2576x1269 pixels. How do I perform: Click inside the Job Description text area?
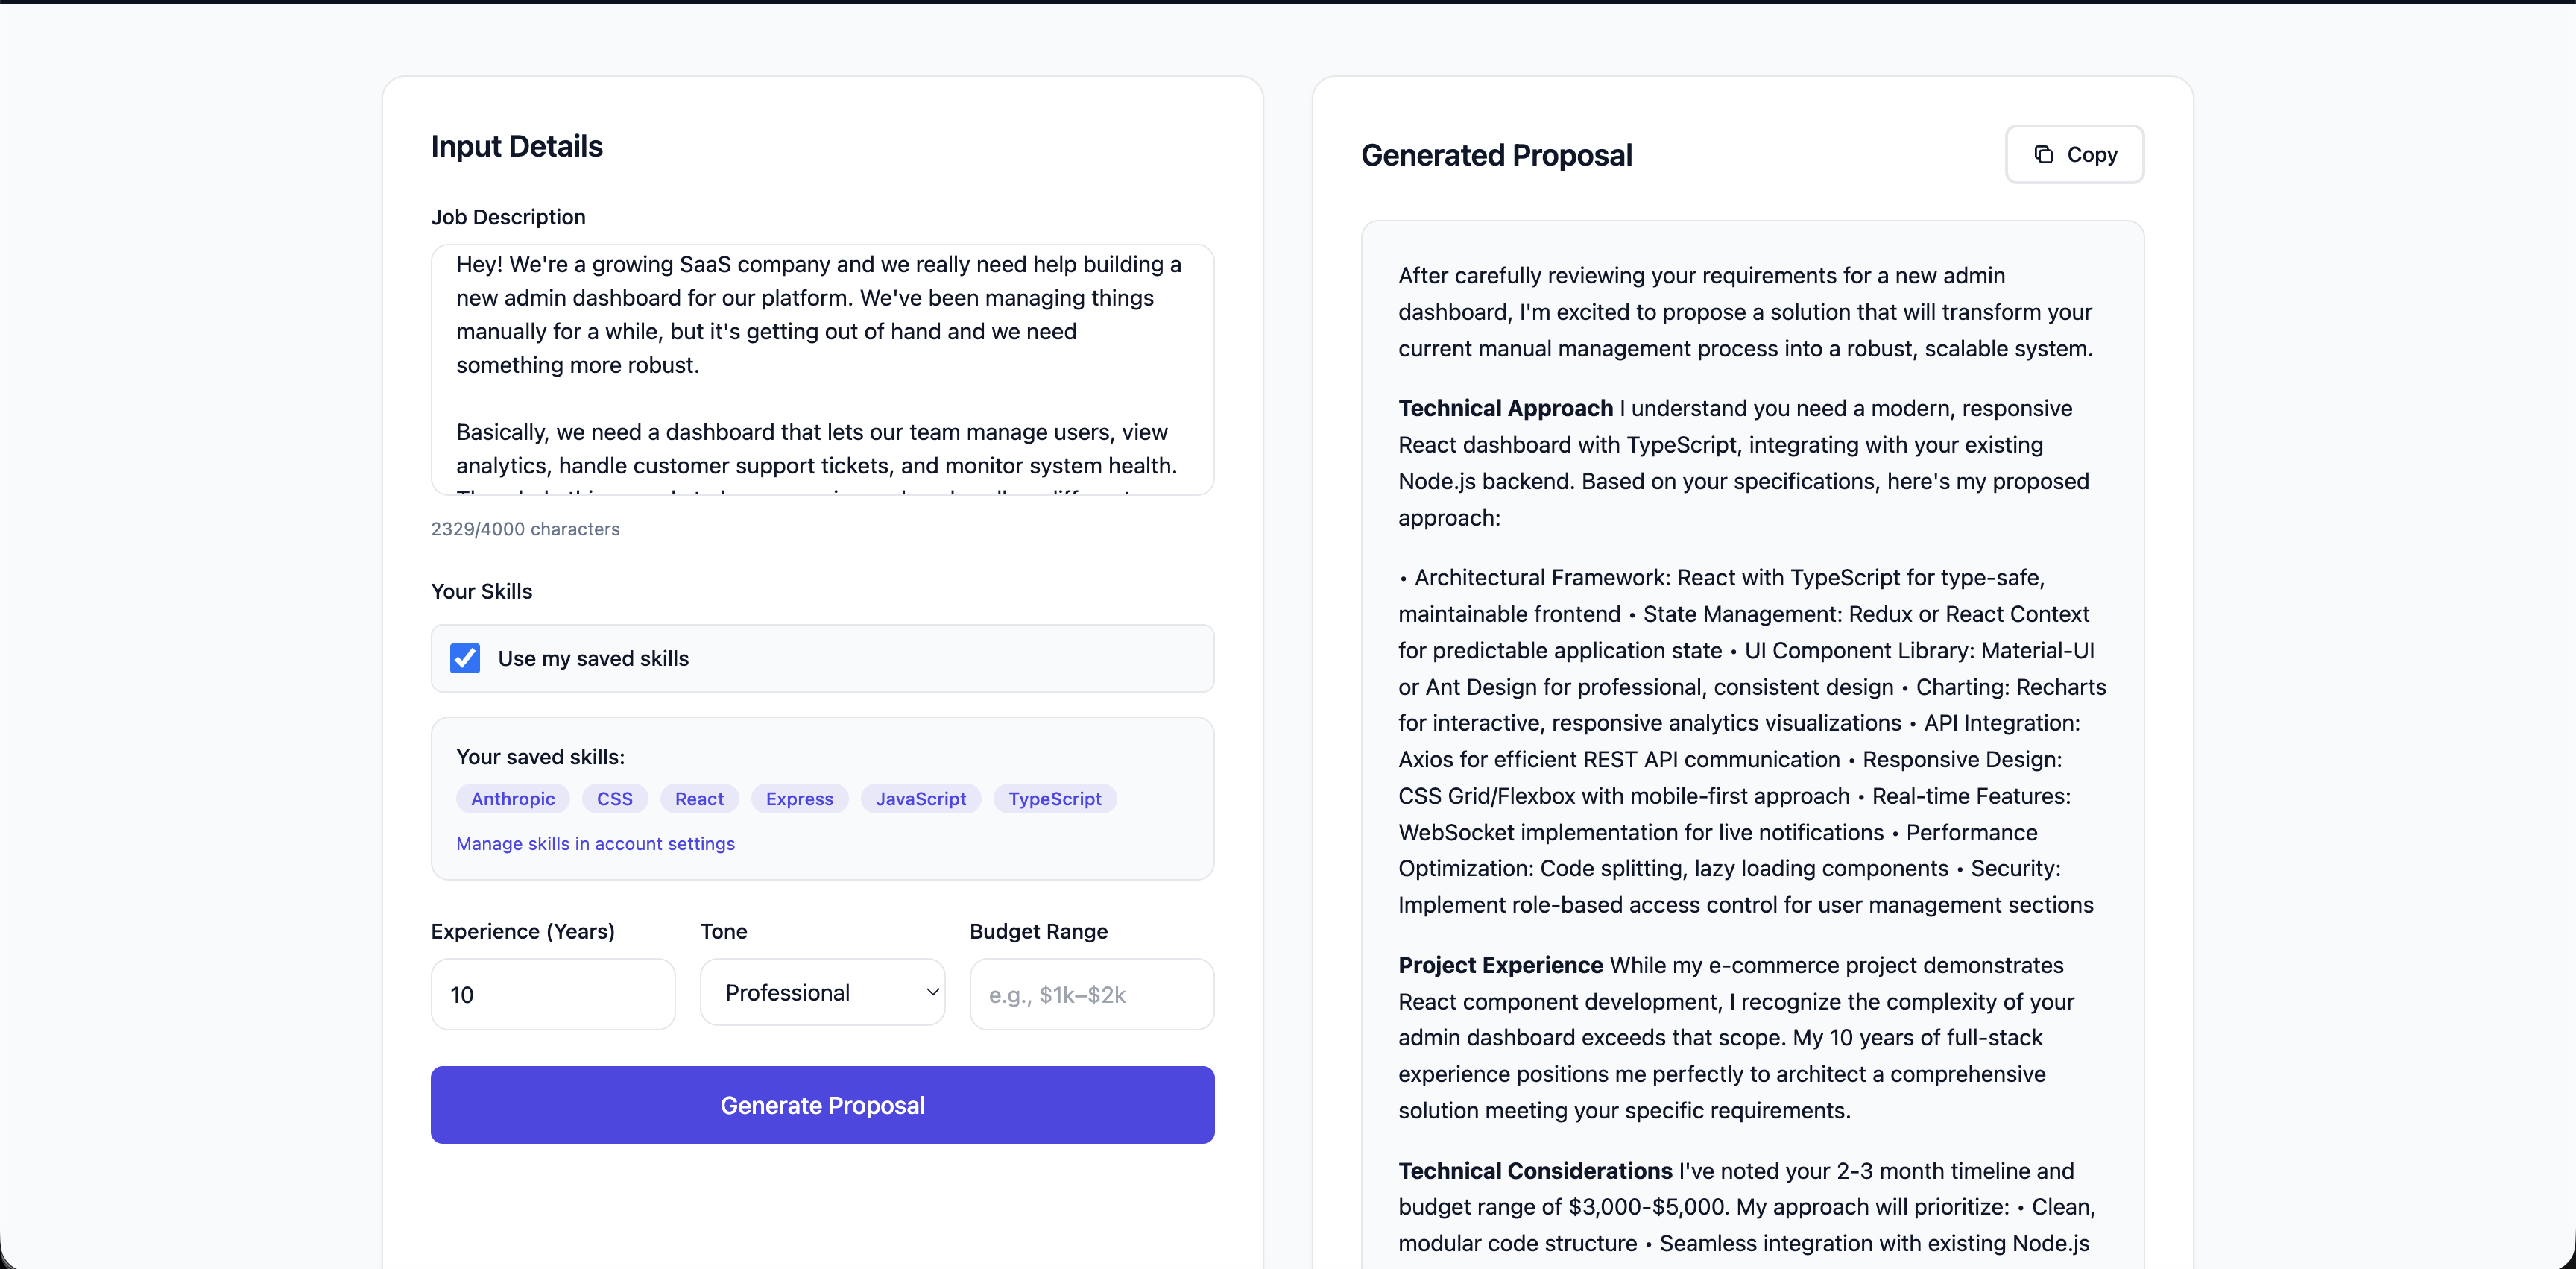coord(821,369)
